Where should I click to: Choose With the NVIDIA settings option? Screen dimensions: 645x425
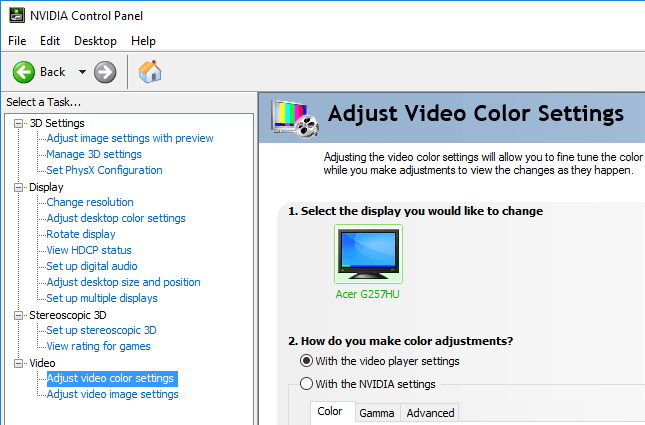tap(306, 383)
